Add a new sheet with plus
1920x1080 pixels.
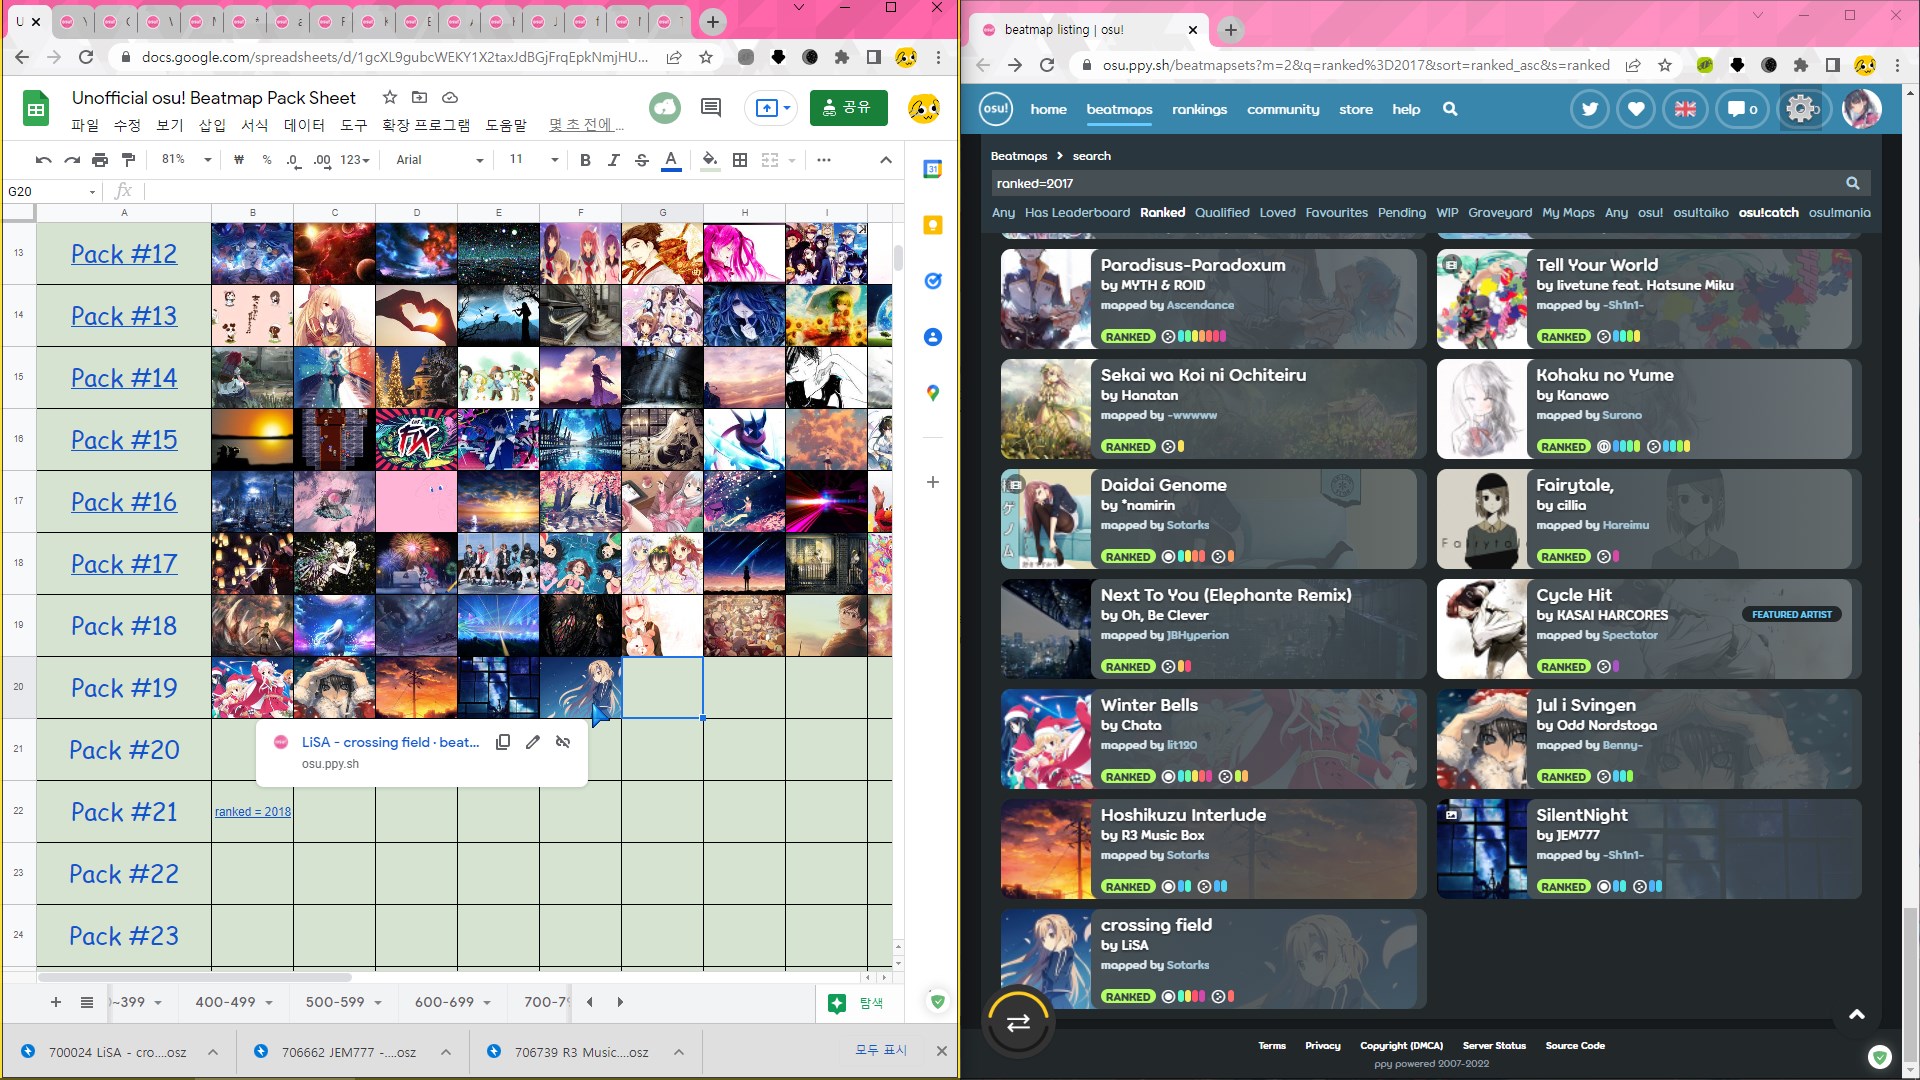click(x=56, y=1002)
